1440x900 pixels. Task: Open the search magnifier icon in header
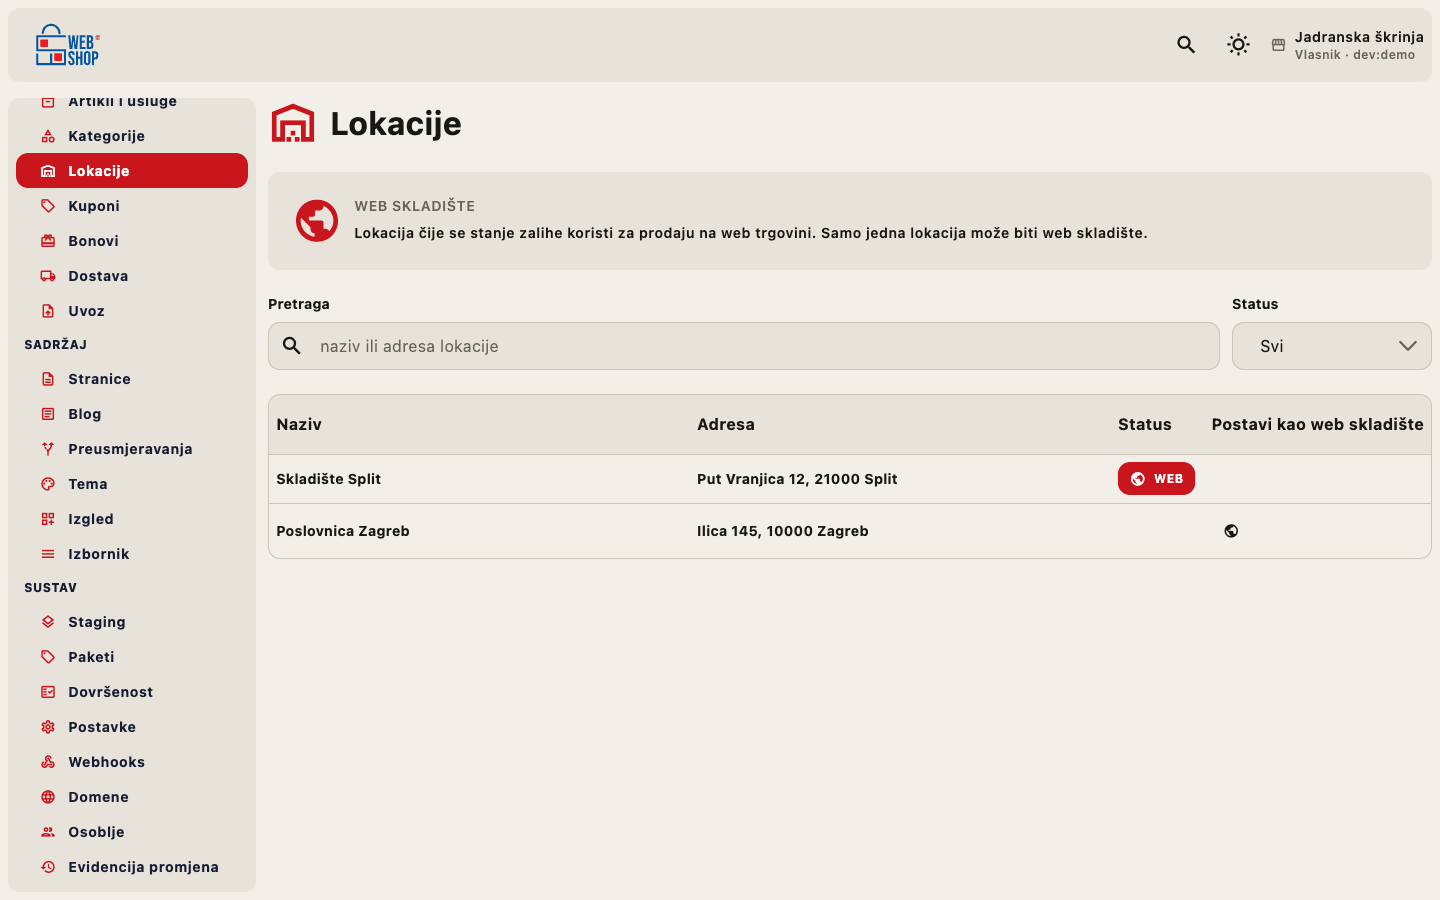pyautogui.click(x=1186, y=44)
